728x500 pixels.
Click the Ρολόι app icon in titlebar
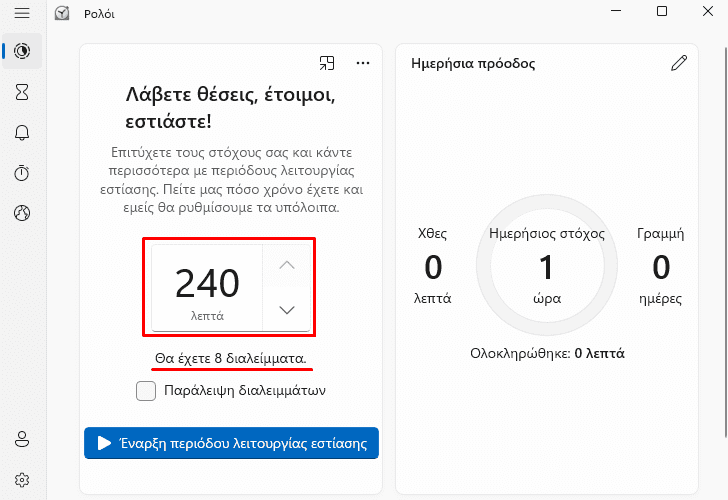62,13
